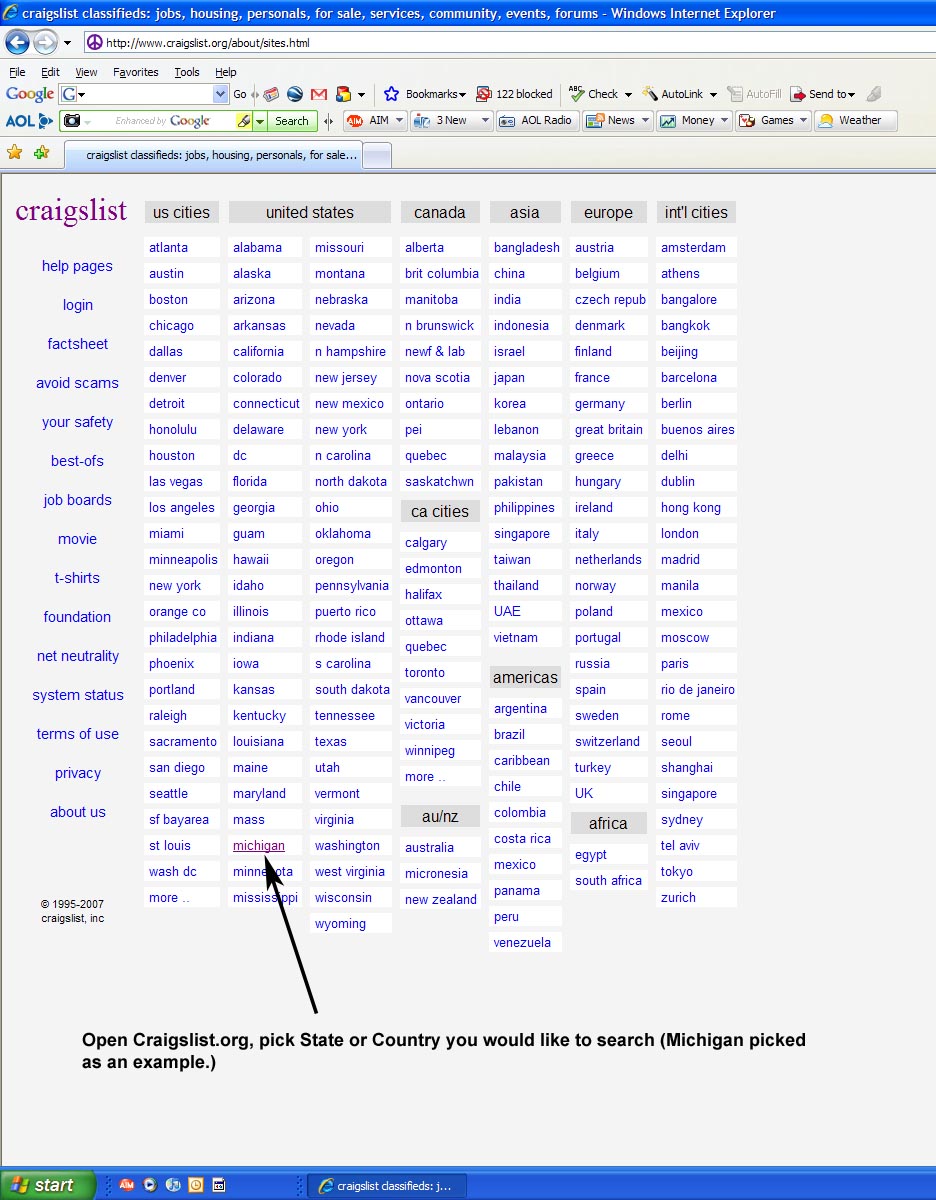
Task: Click the address bar URL field
Action: coord(510,43)
